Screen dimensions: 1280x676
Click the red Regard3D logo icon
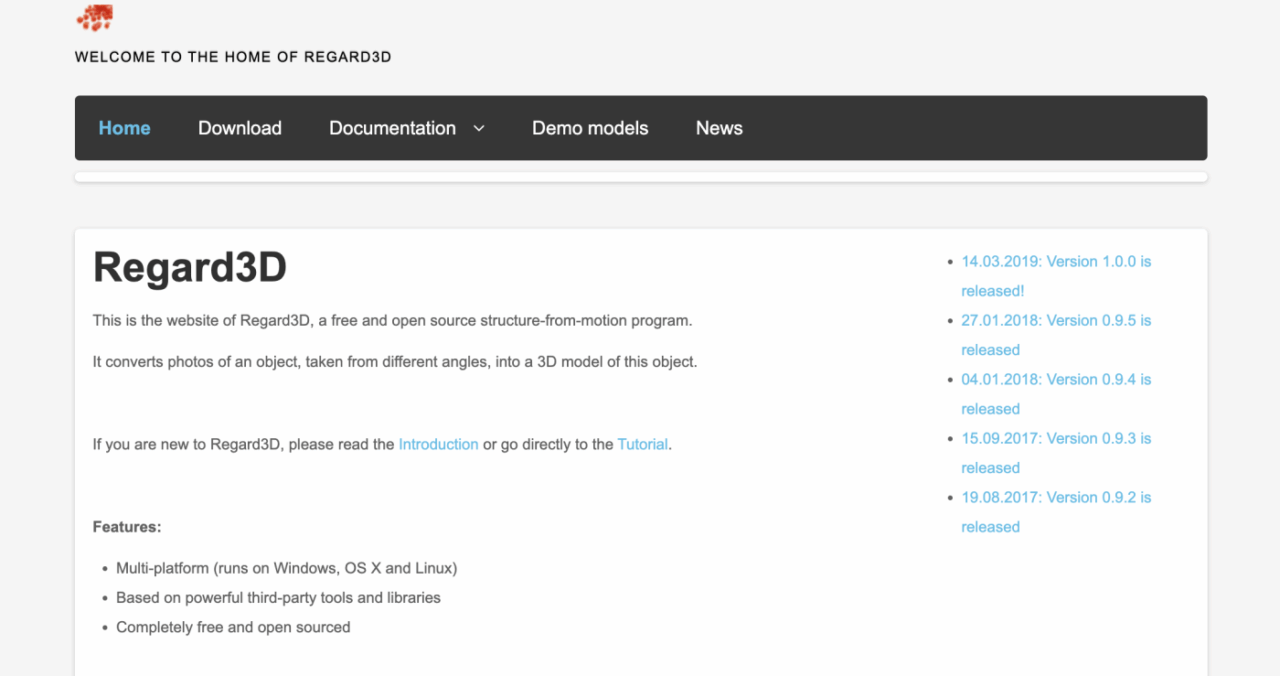(95, 17)
